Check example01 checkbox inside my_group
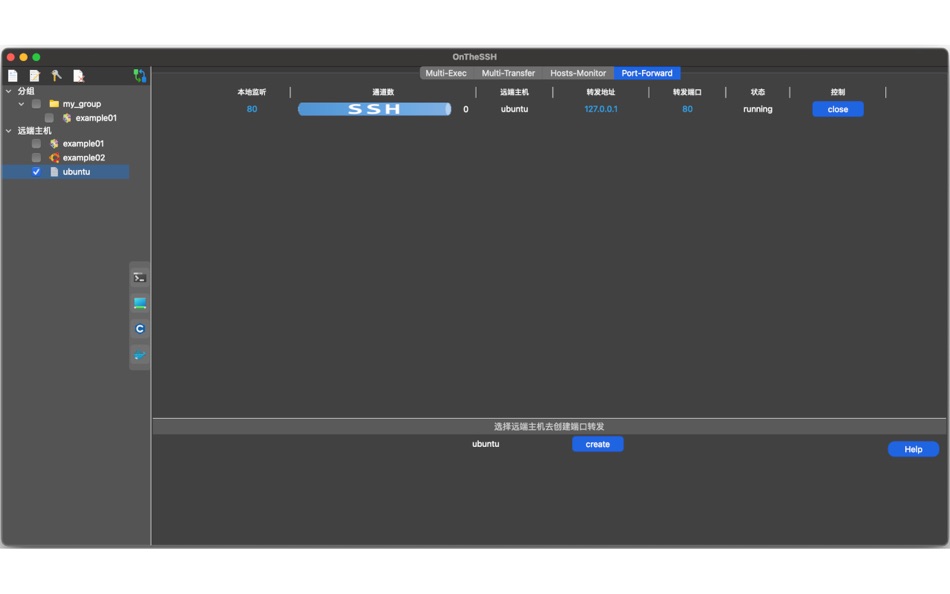 pos(49,118)
